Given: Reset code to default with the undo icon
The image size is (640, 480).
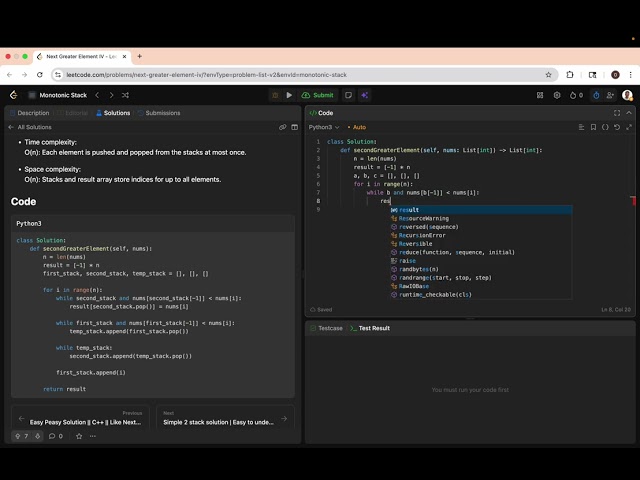Looking at the screenshot, I should coord(617,127).
